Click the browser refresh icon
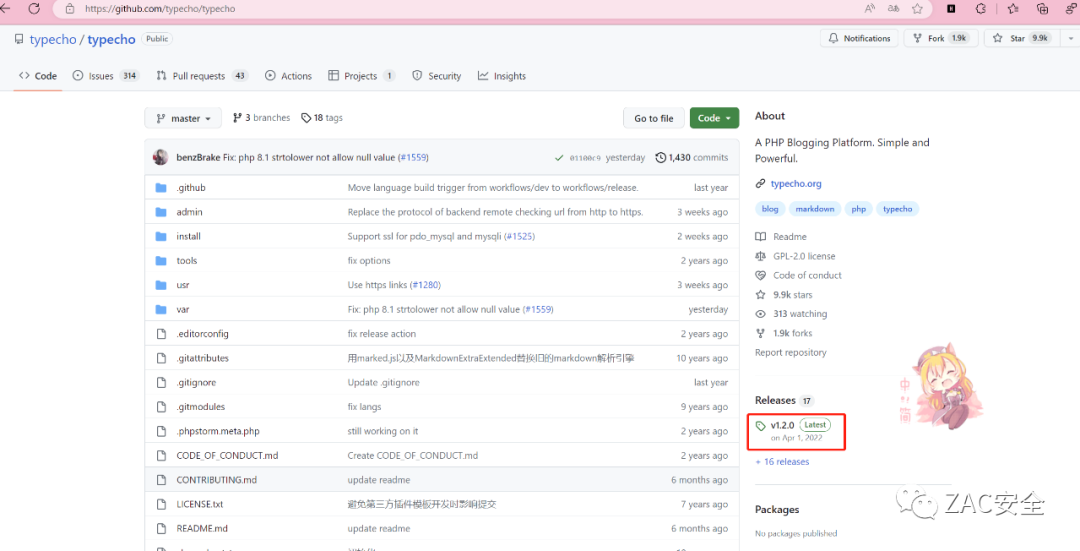The image size is (1080, 551). point(34,9)
